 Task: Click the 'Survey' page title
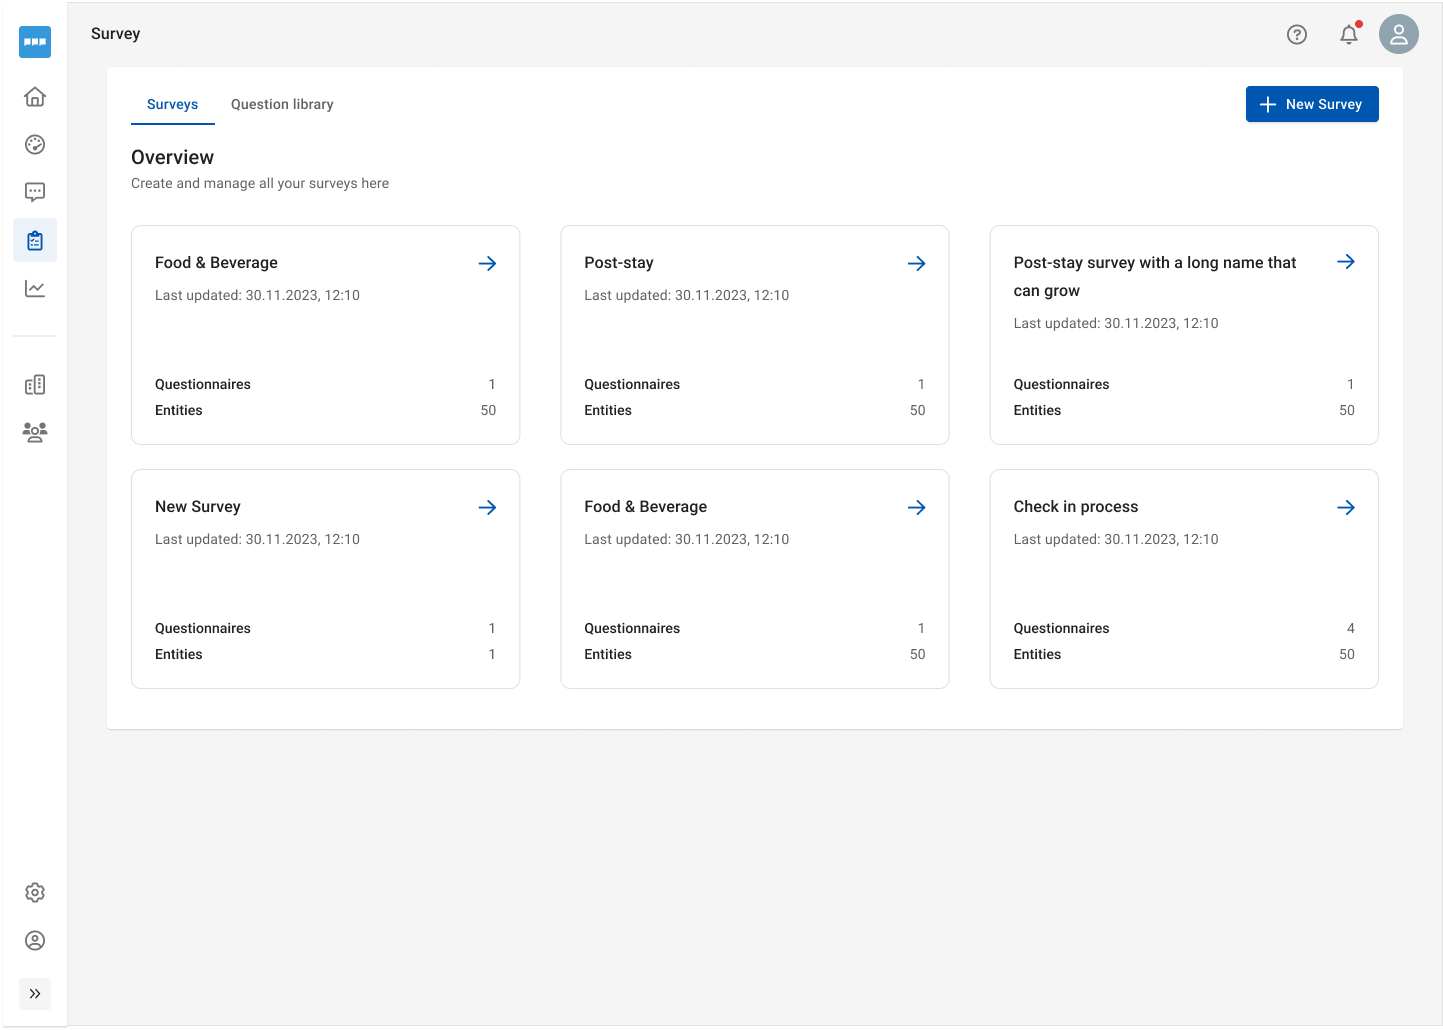(116, 33)
